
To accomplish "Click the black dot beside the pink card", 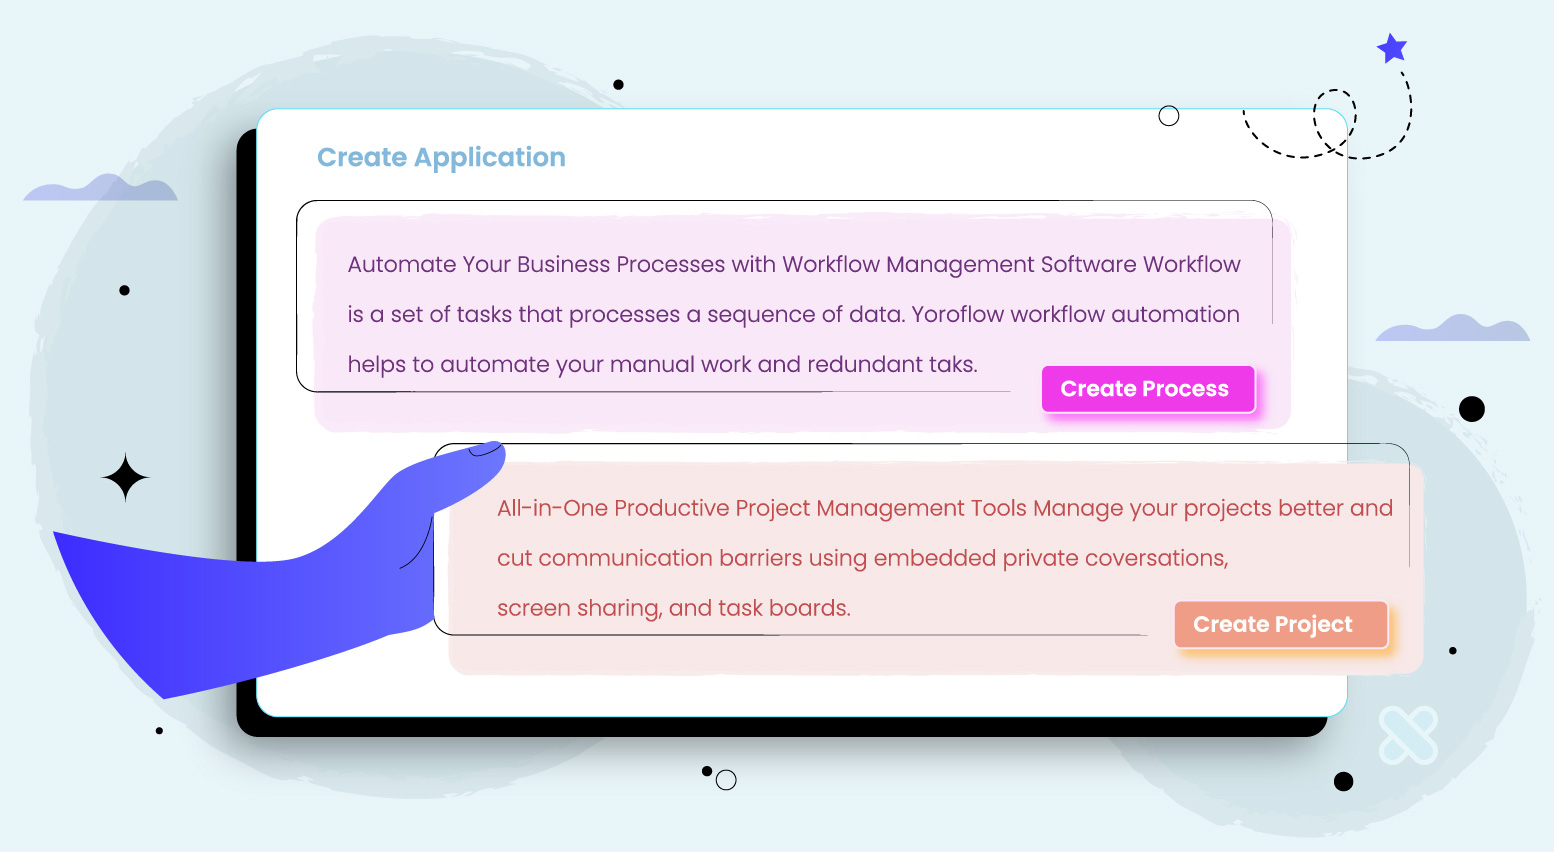I will click(124, 289).
